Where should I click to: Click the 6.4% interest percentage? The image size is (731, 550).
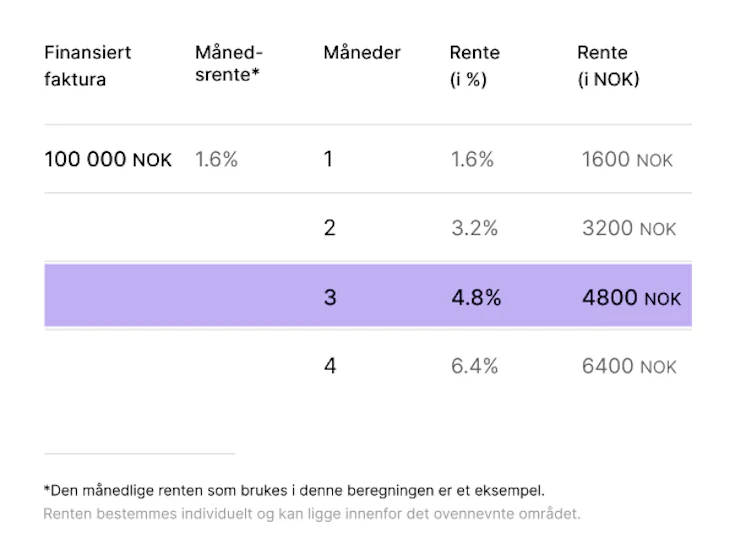point(474,366)
